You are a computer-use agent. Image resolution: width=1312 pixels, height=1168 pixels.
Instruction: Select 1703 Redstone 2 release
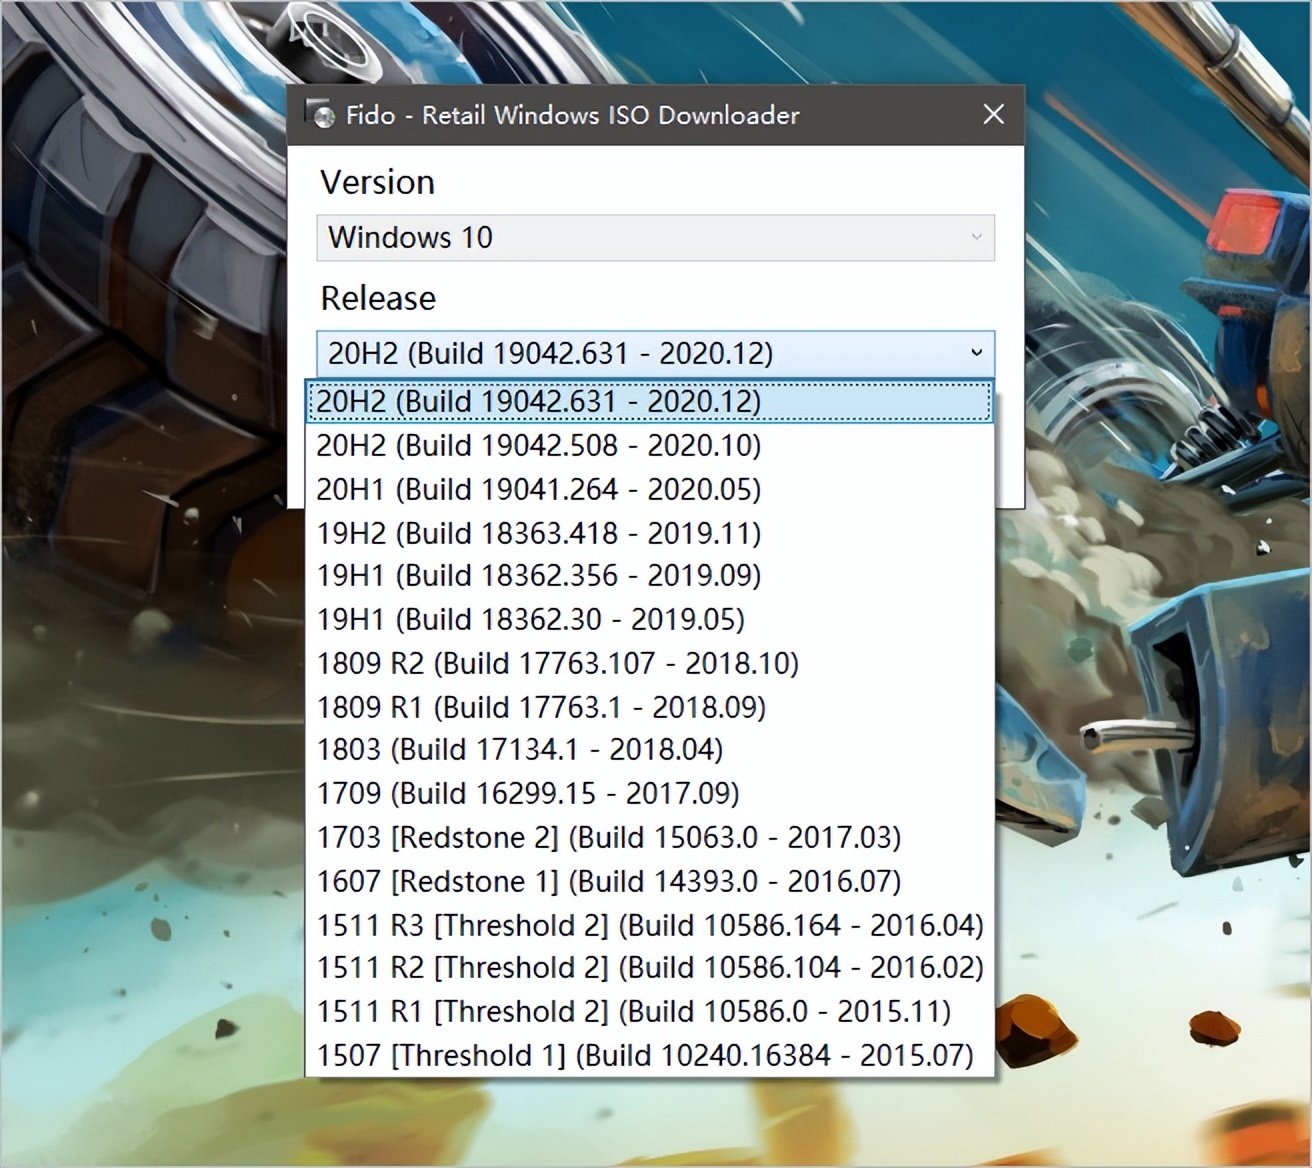coord(609,838)
